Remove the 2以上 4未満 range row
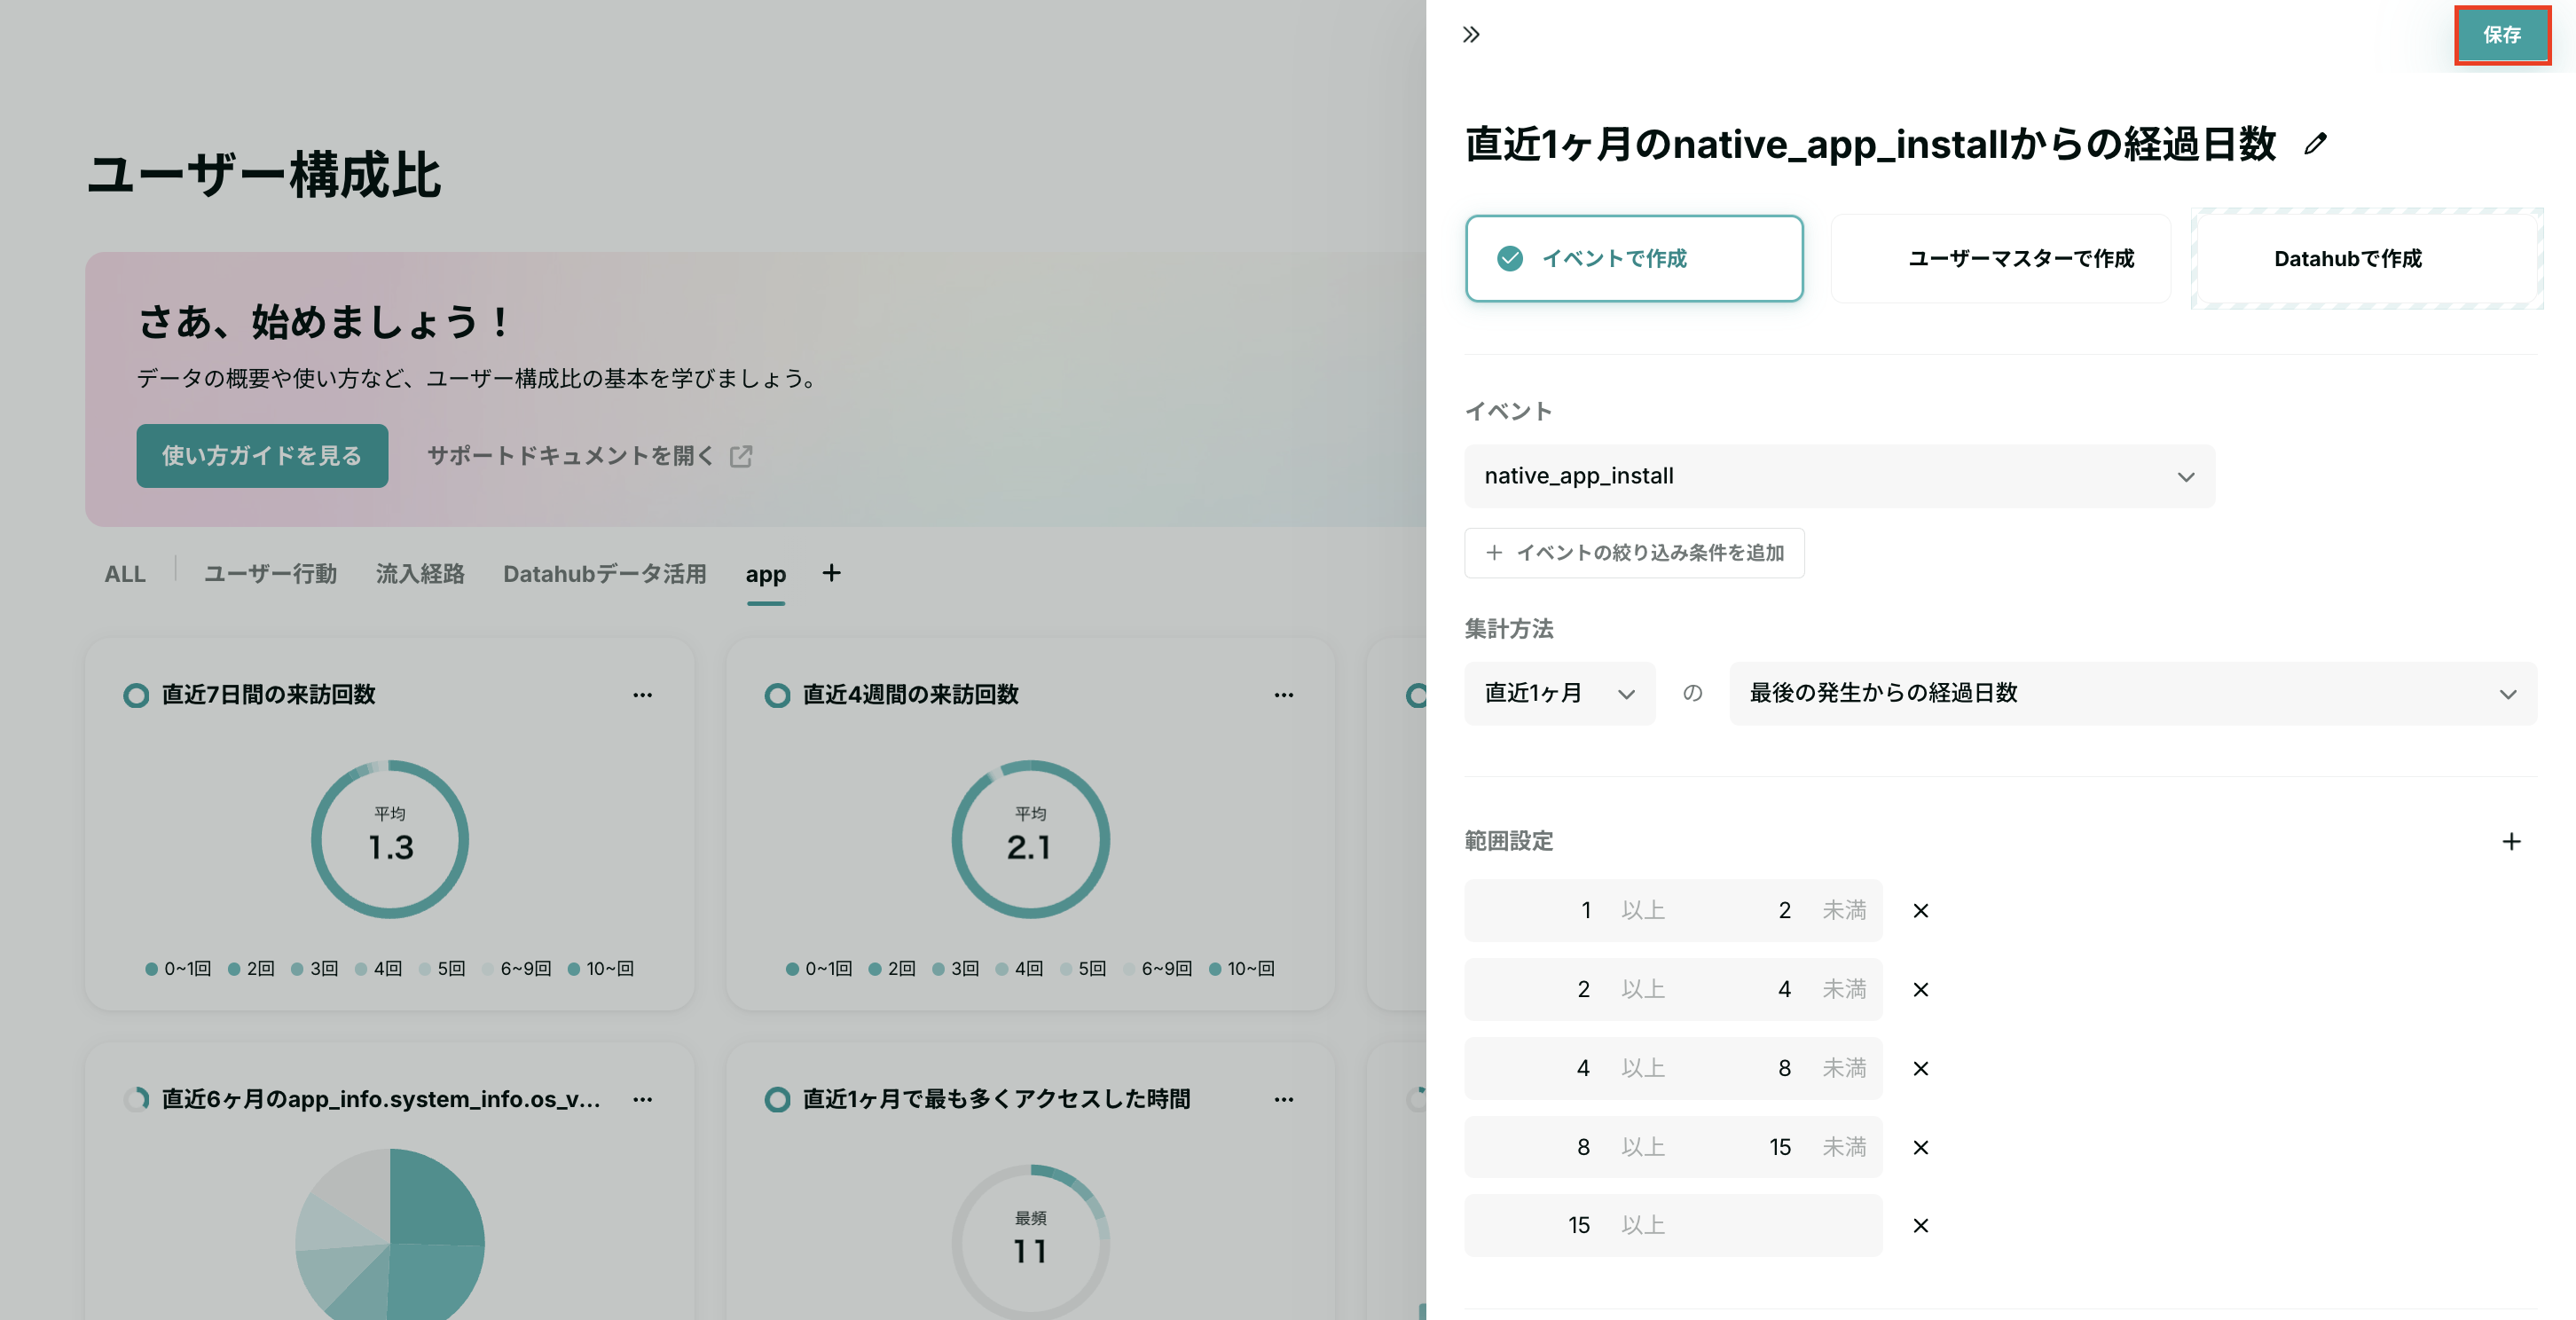 click(x=1920, y=990)
